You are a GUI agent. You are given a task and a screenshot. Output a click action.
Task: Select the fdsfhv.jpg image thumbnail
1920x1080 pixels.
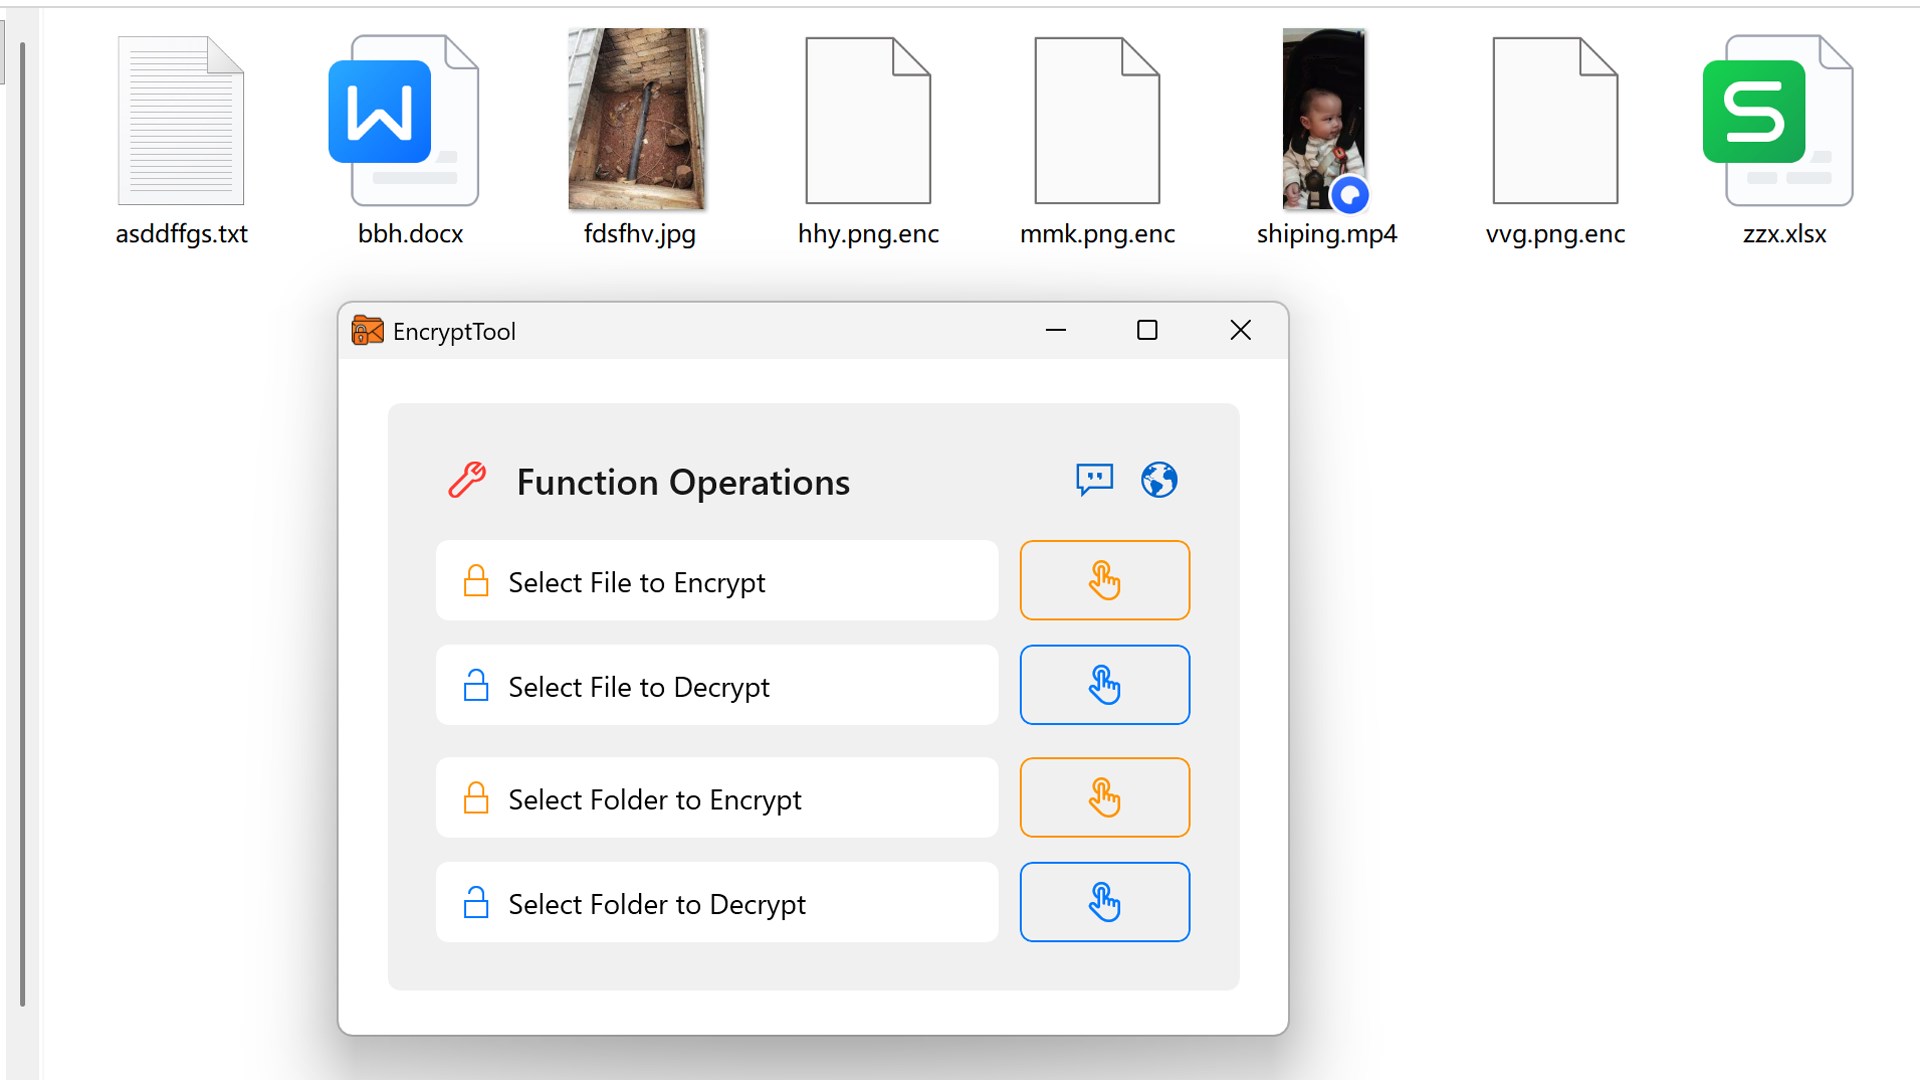(x=638, y=120)
